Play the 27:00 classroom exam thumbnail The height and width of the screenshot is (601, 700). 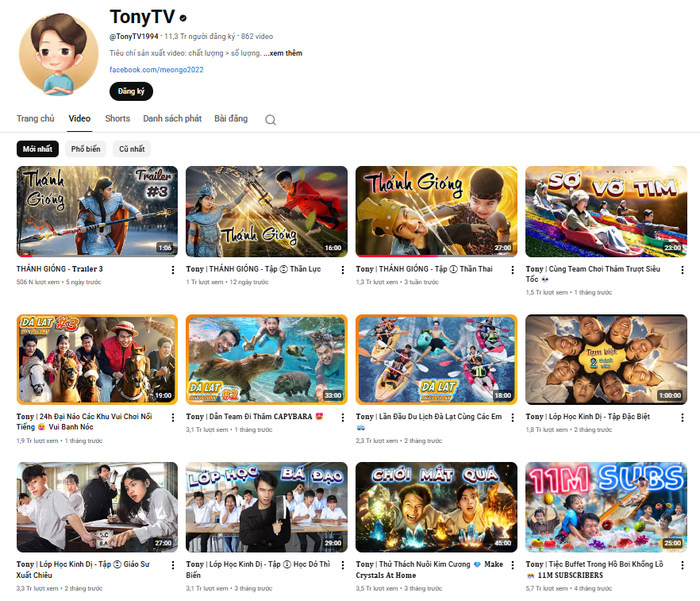[97, 507]
